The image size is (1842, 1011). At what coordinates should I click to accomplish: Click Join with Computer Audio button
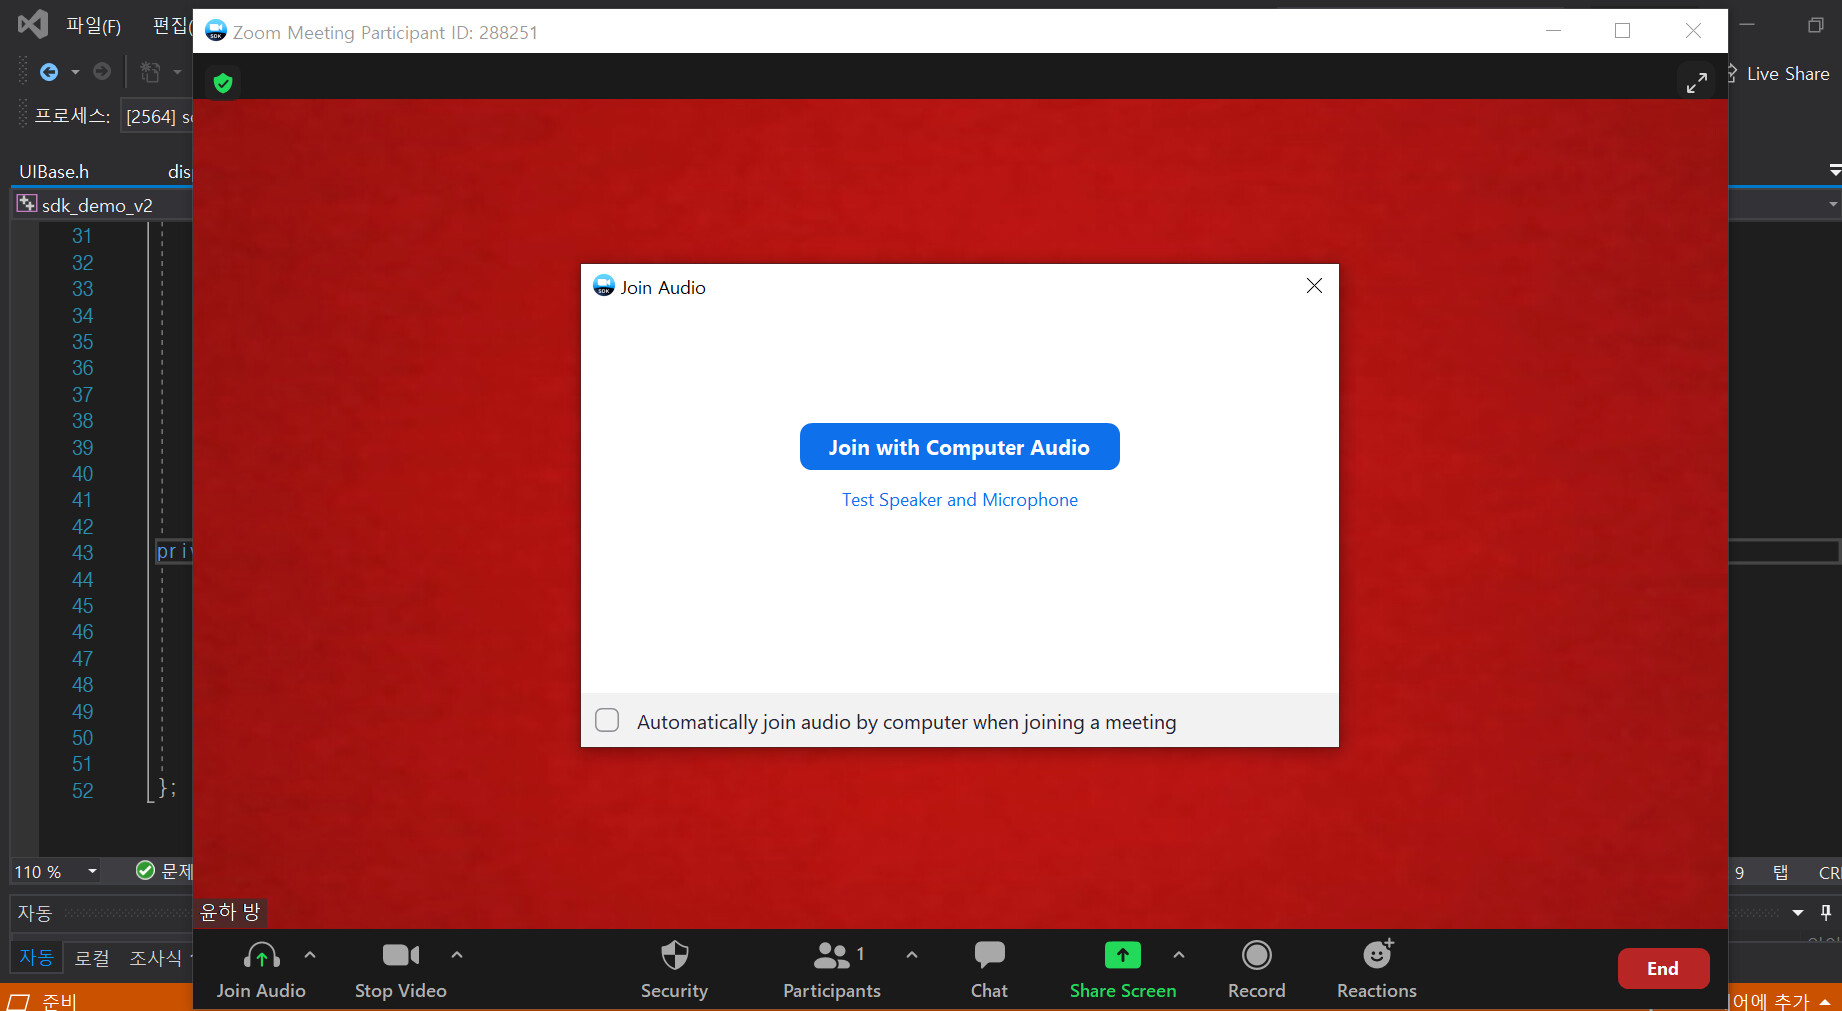(960, 447)
